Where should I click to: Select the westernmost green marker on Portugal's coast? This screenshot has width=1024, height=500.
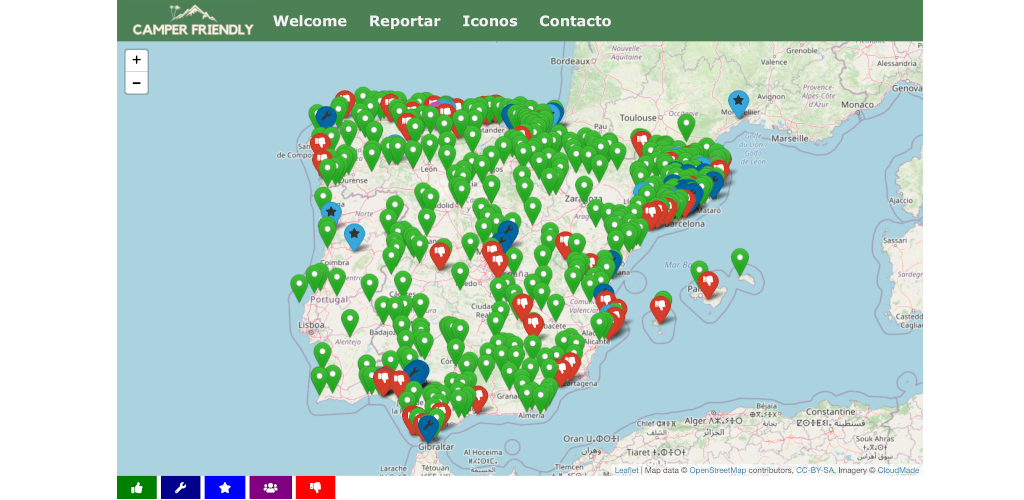click(299, 286)
